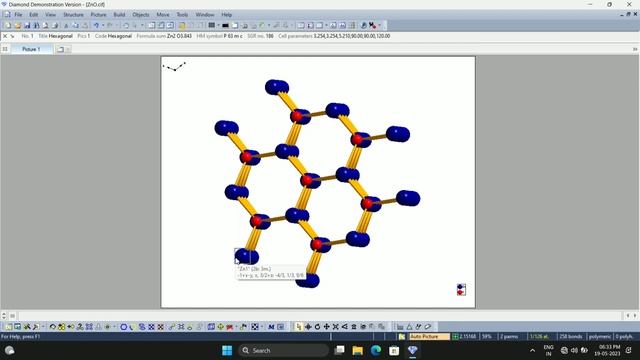Click the green arrow icon in bottom toolbar
Viewport: 640px width, 360px height.
220,327
